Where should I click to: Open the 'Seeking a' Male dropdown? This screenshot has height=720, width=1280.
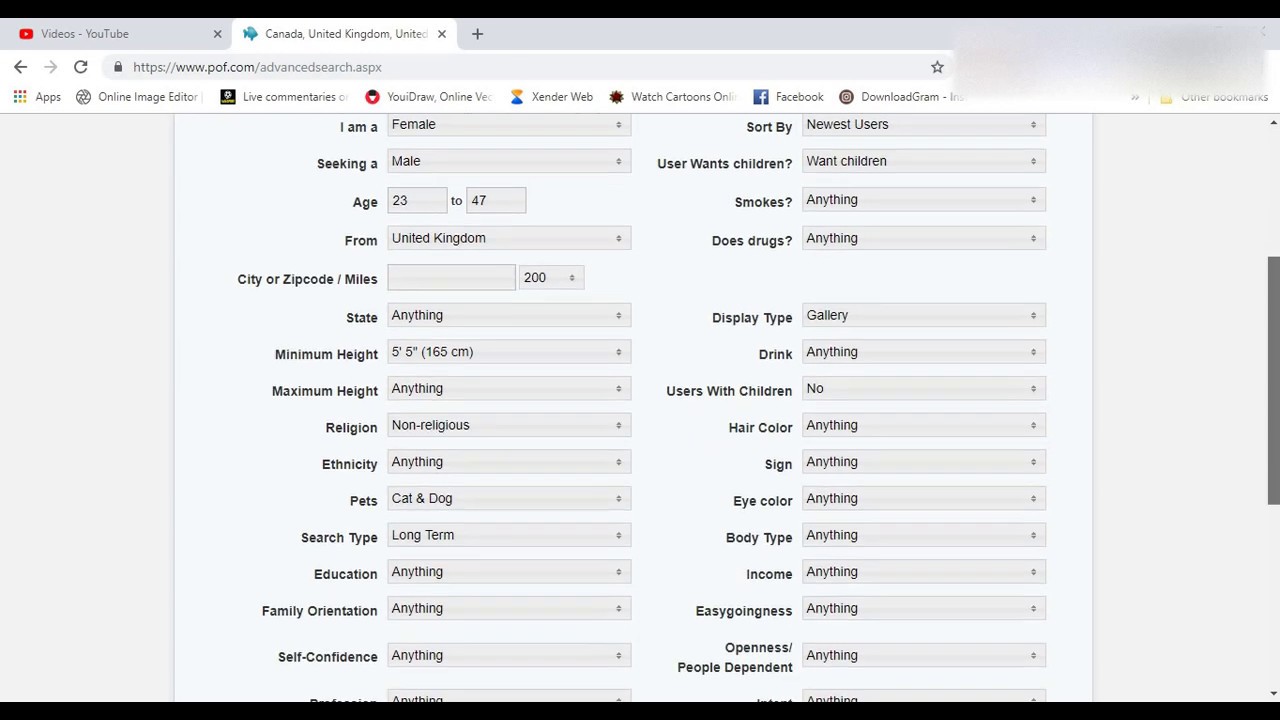[509, 161]
